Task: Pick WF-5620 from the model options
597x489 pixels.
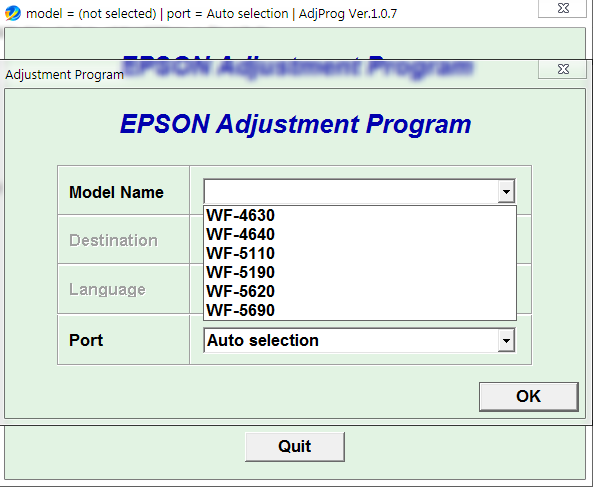Action: pos(359,292)
